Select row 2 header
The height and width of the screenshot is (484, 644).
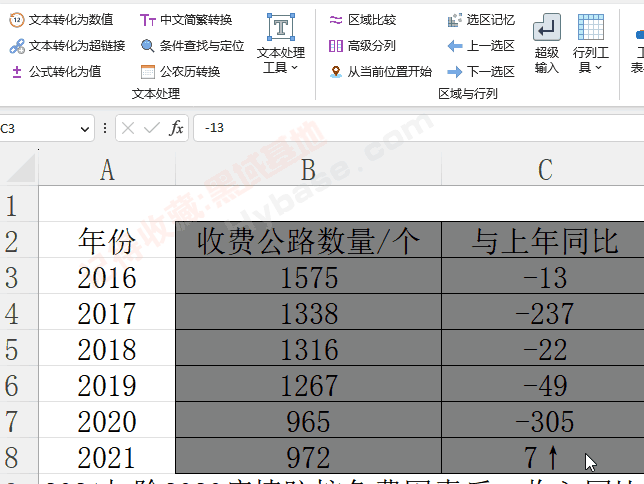pyautogui.click(x=19, y=240)
